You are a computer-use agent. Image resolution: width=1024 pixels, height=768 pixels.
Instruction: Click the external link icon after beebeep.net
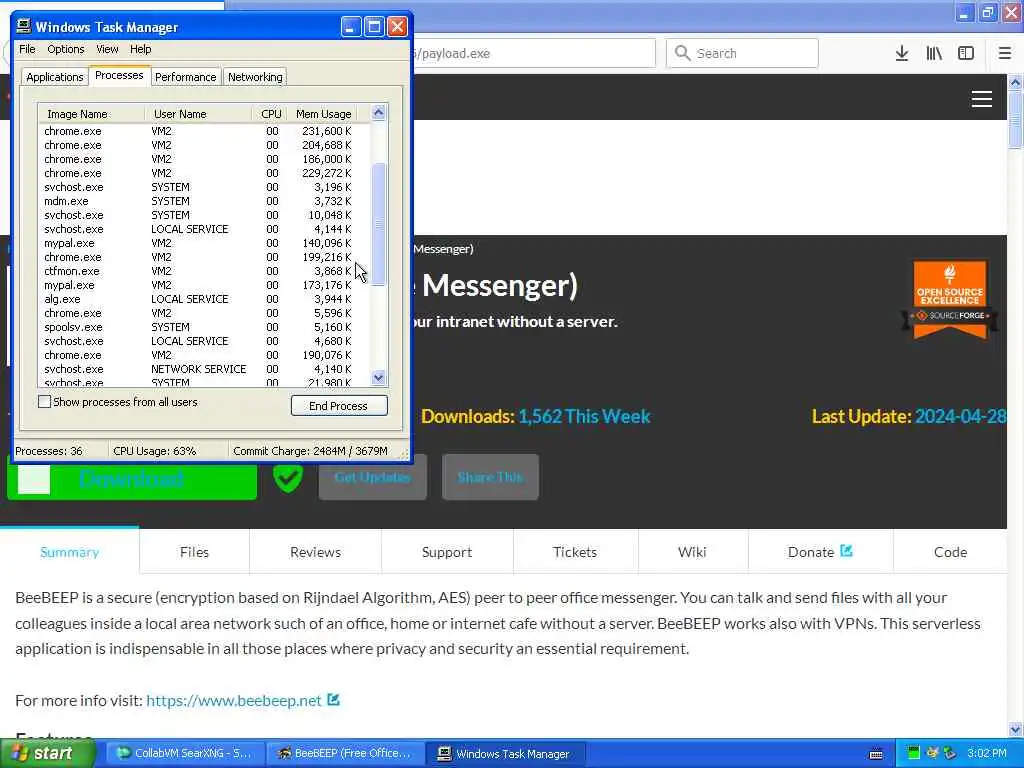click(x=334, y=699)
